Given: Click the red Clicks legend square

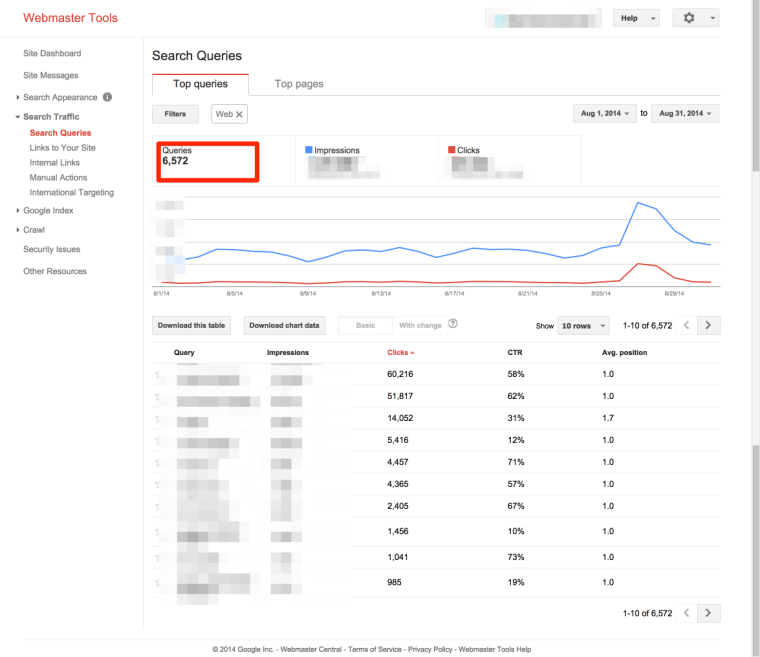Looking at the screenshot, I should (x=452, y=150).
